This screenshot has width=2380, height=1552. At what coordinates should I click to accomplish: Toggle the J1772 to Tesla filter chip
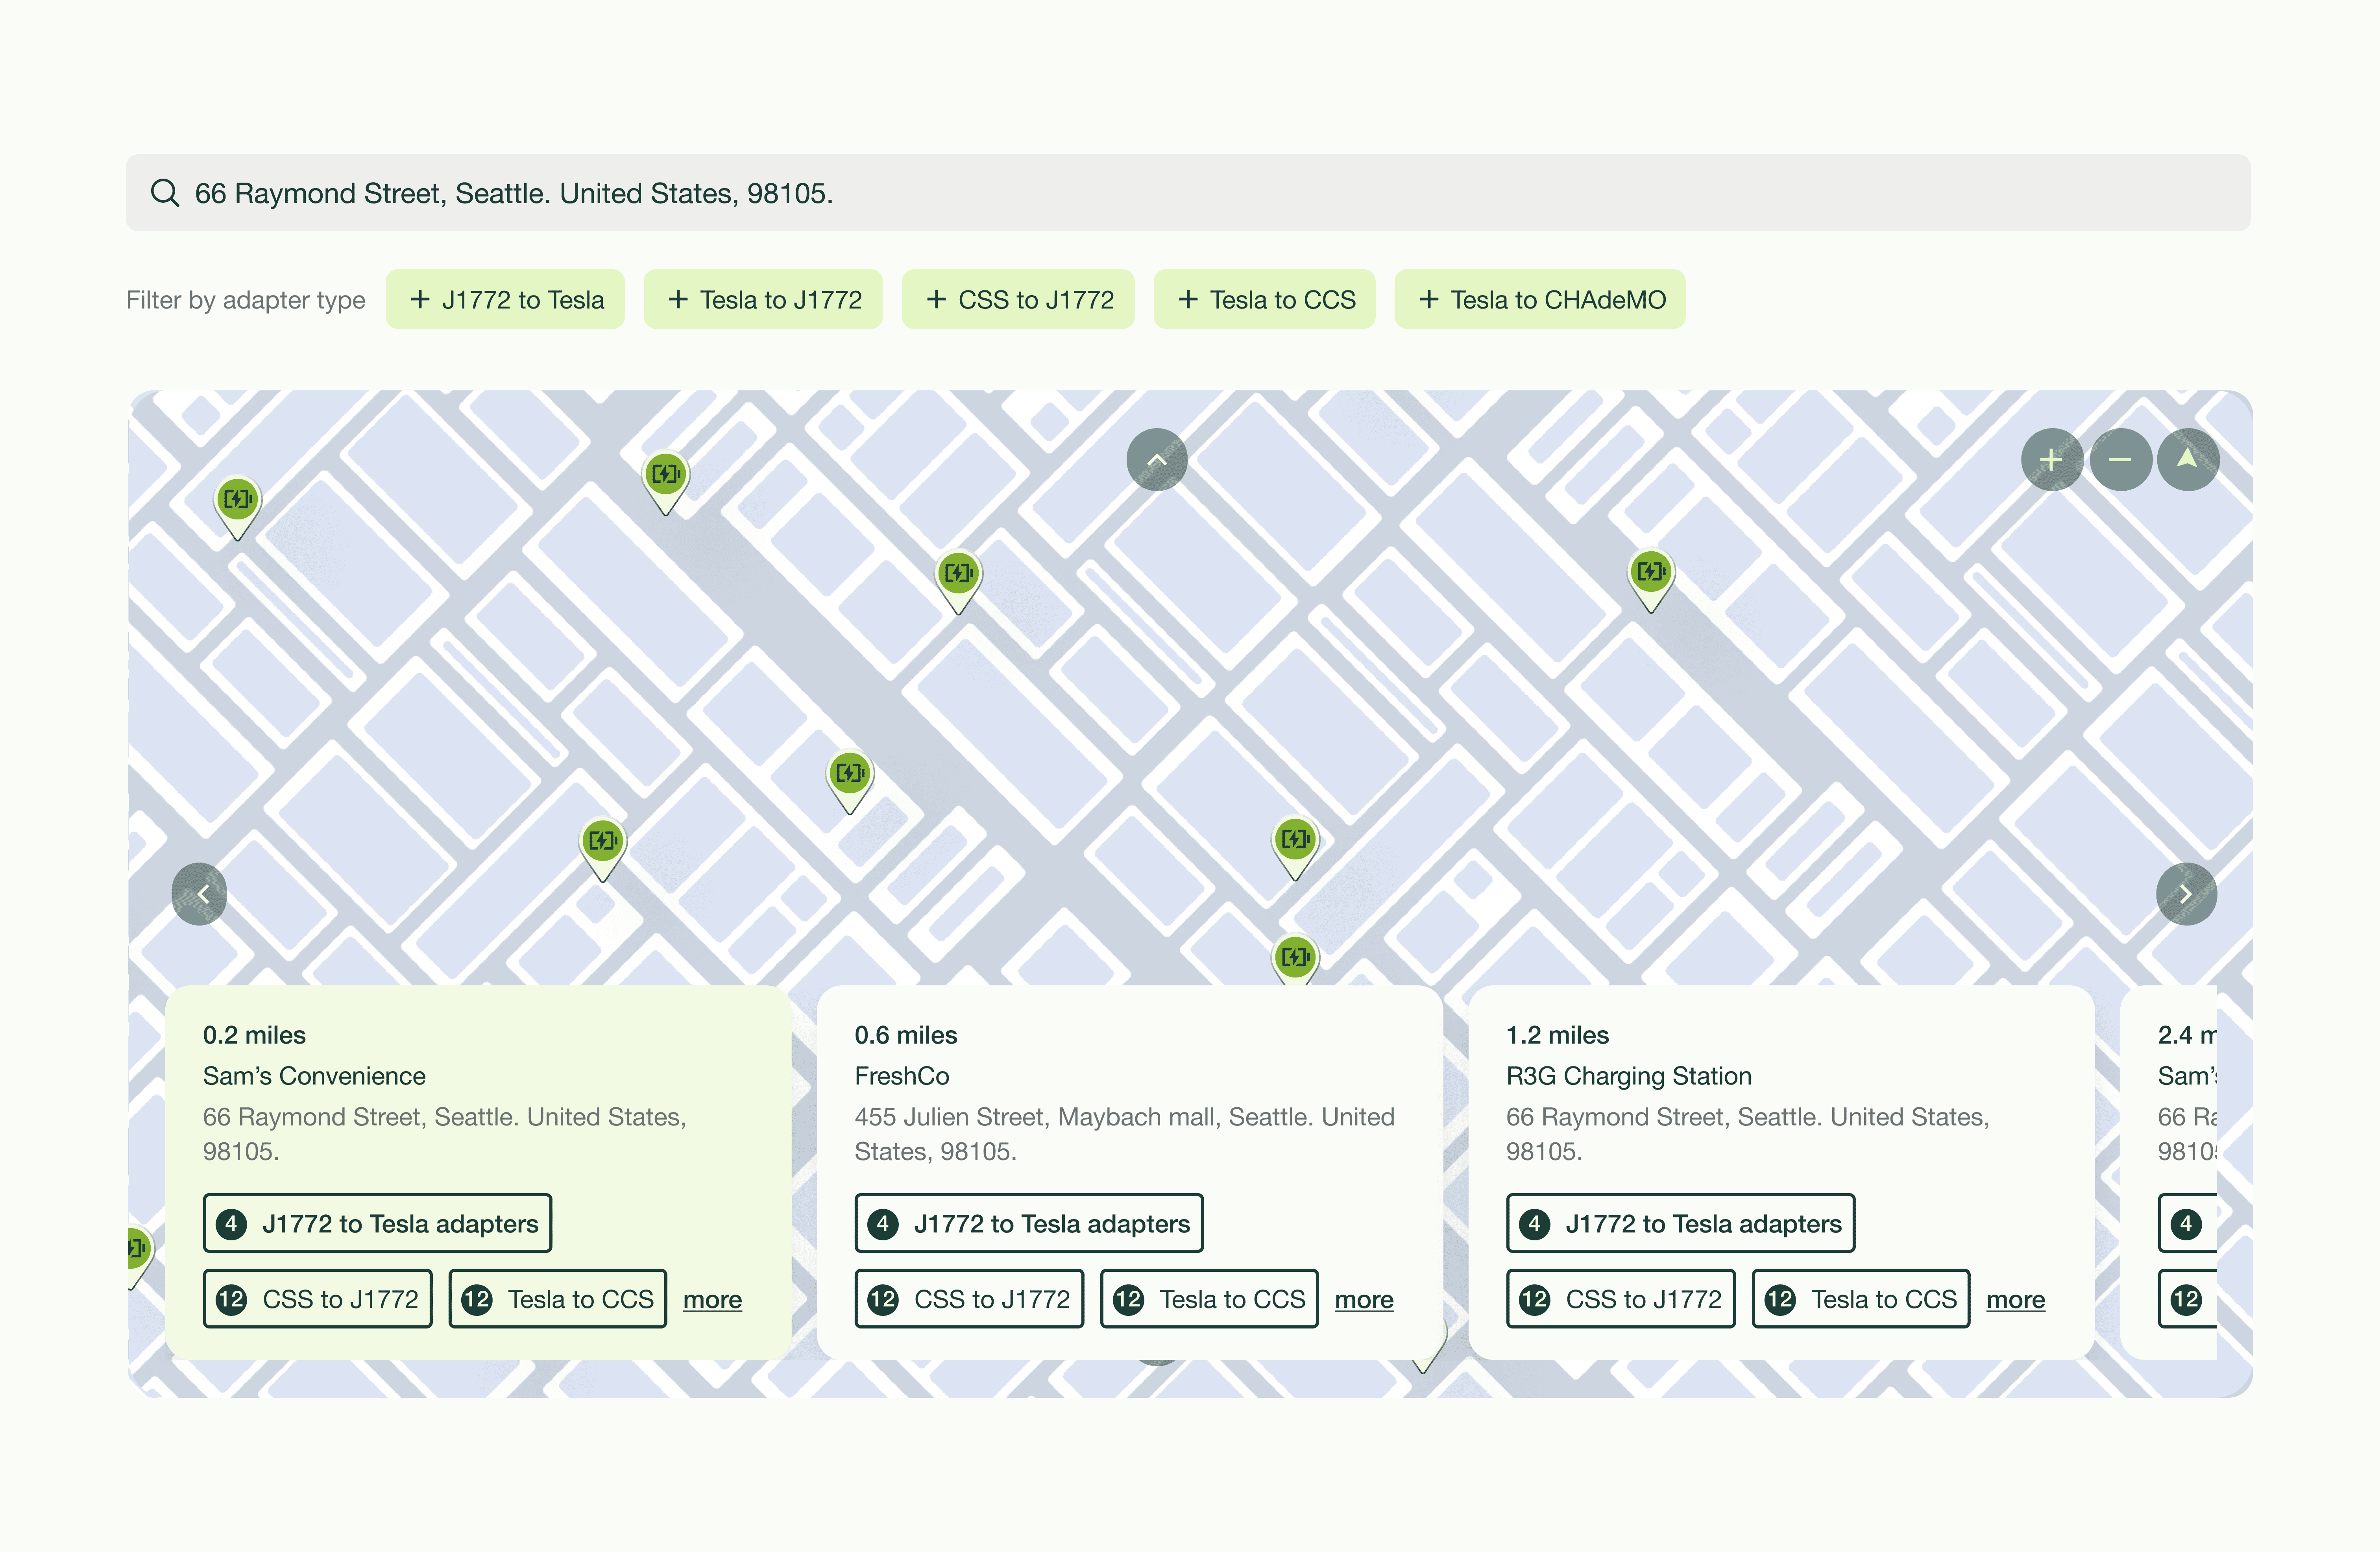(x=505, y=300)
